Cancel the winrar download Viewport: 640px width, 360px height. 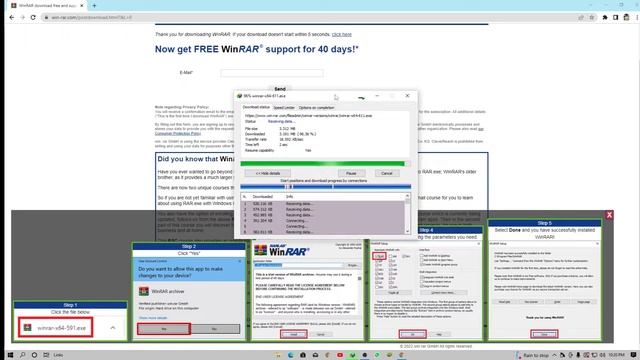[x=387, y=173]
